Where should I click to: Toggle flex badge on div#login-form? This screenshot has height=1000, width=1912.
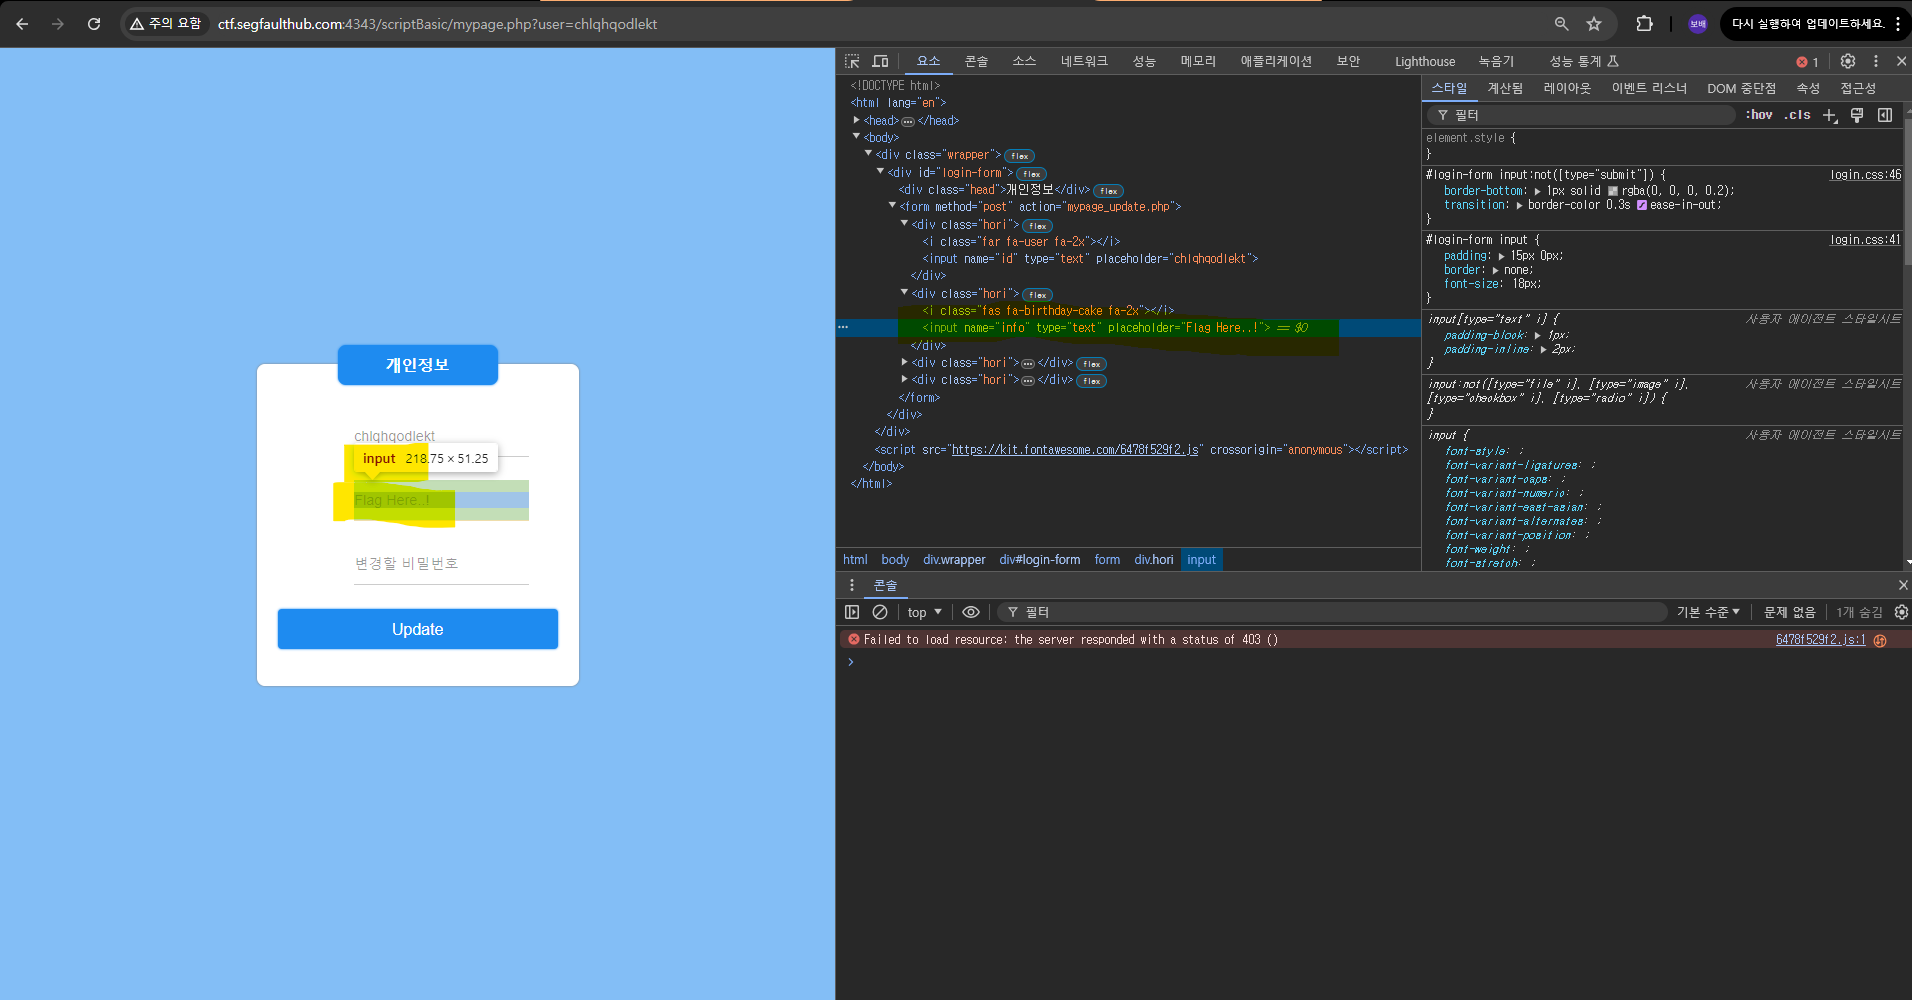pos(1031,174)
